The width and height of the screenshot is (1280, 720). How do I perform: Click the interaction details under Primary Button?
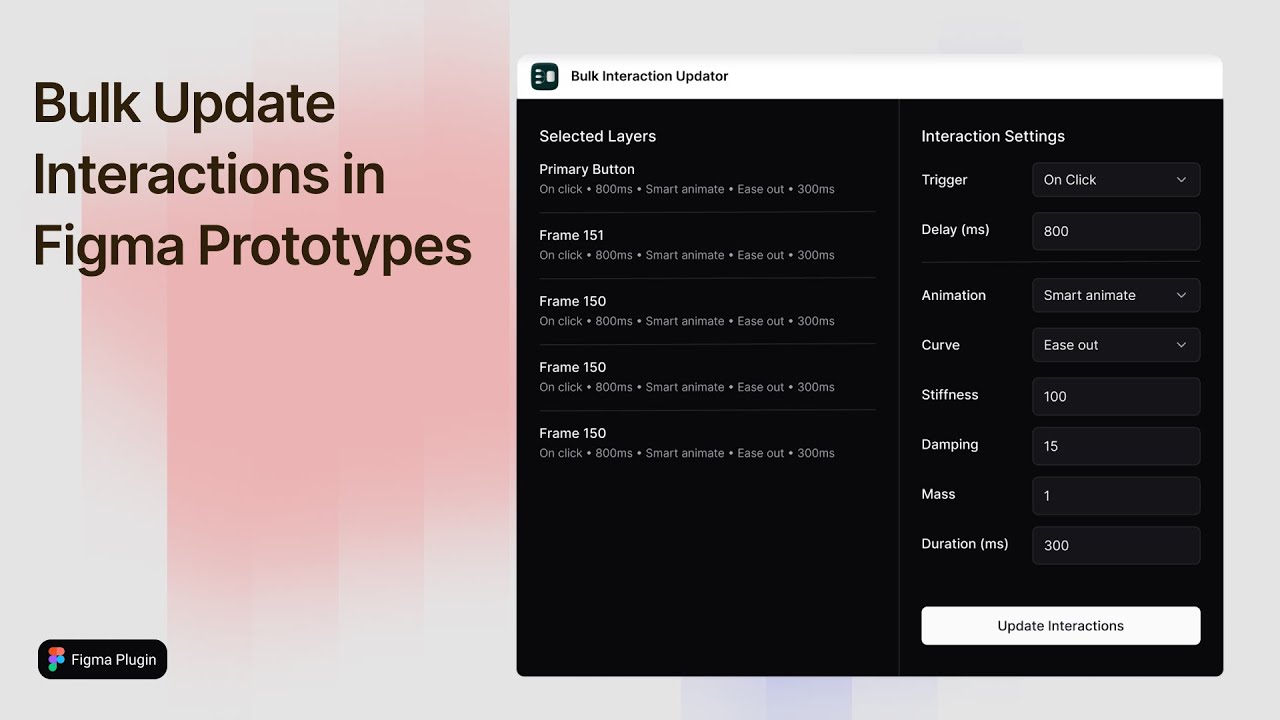pyautogui.click(x=687, y=189)
